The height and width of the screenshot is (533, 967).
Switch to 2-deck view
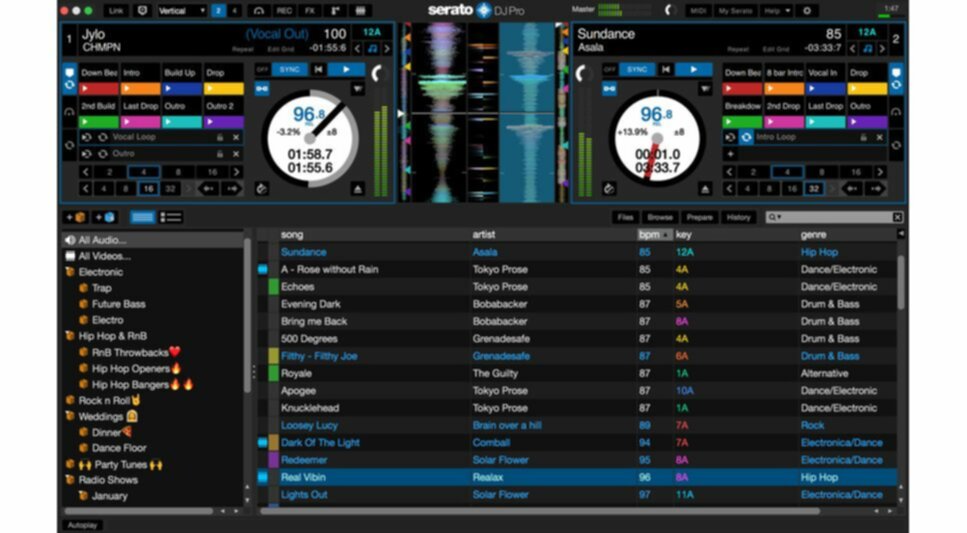coord(218,10)
